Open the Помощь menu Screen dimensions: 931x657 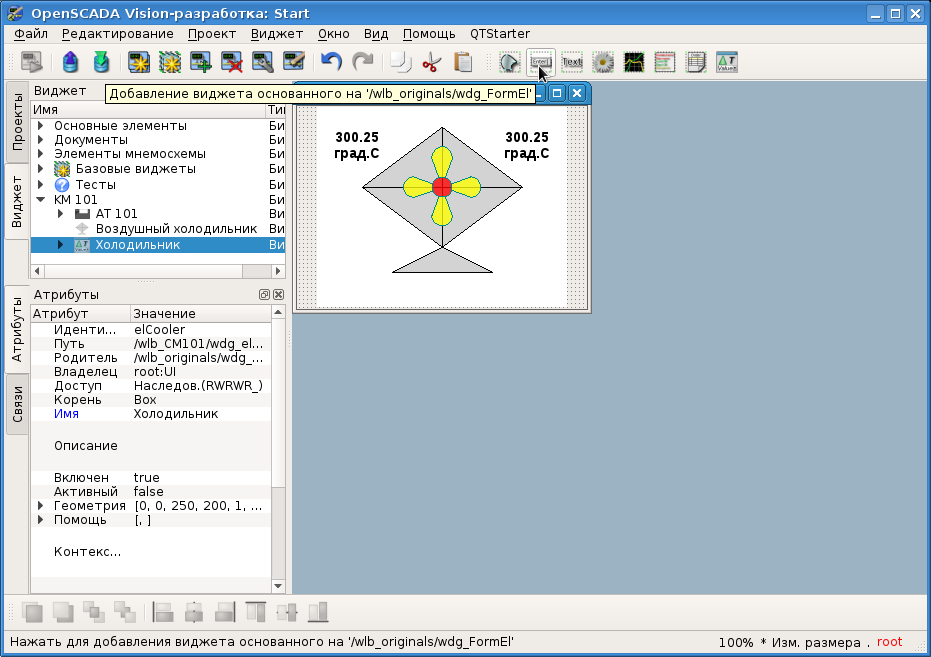click(x=429, y=33)
